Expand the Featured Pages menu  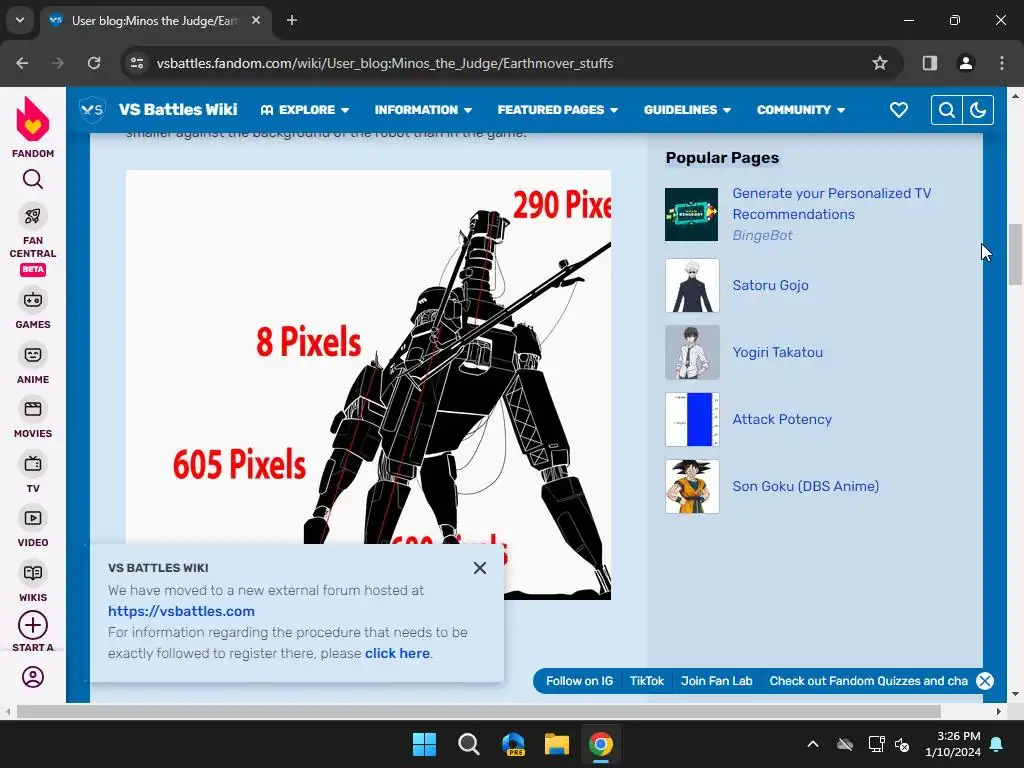click(x=558, y=110)
